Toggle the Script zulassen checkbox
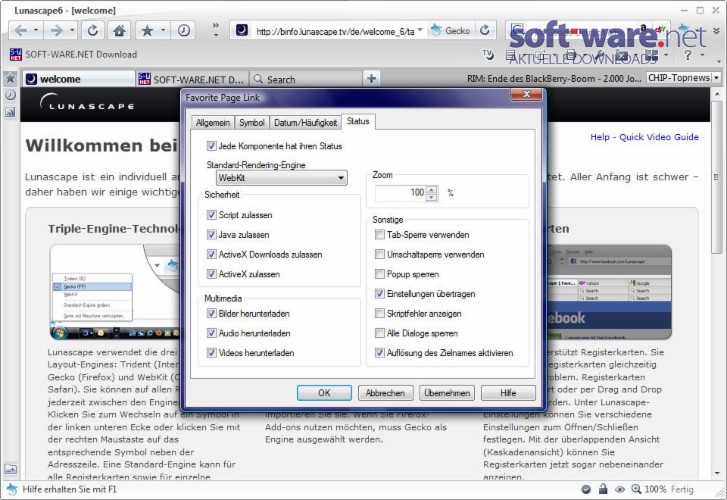Viewport: 727px width, 500px height. click(211, 215)
